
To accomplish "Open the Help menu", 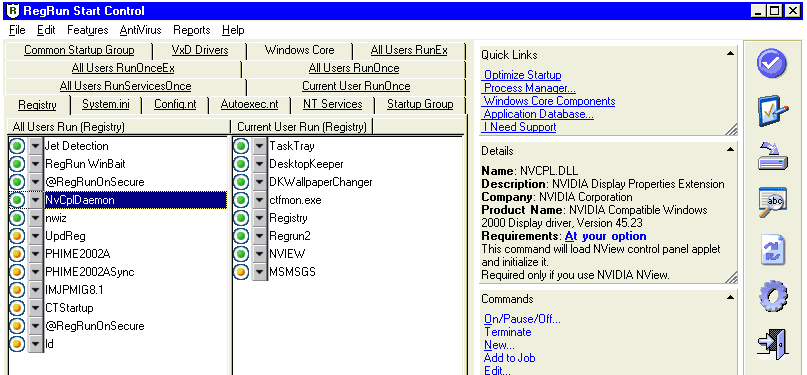I will click(233, 30).
